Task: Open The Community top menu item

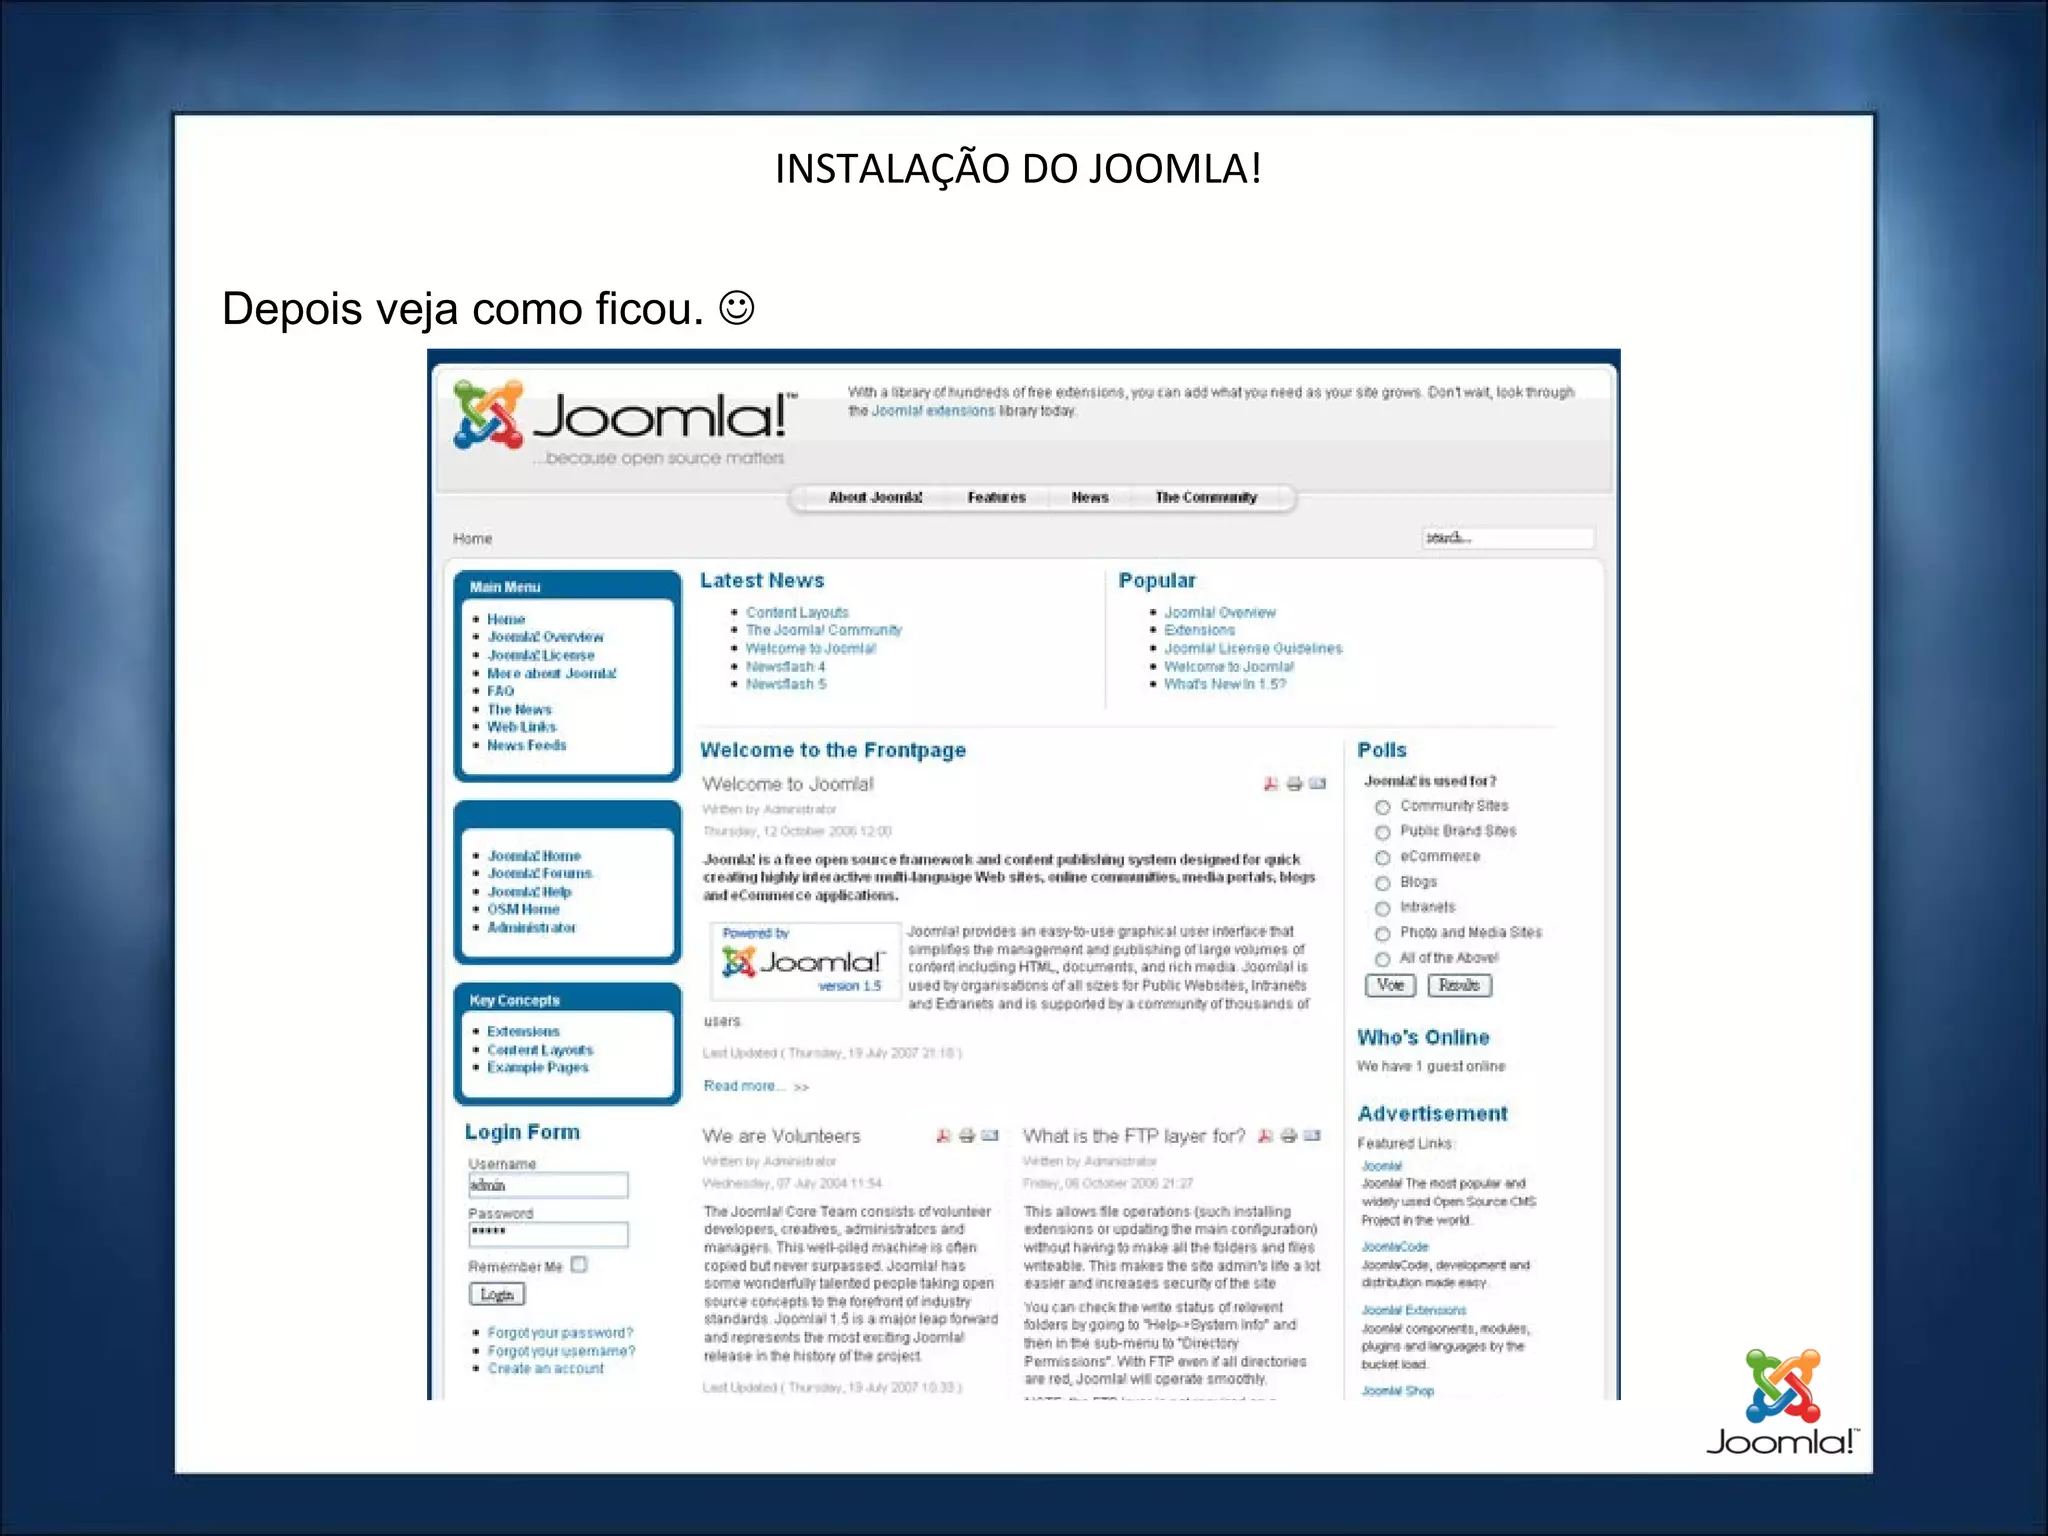Action: [1206, 497]
